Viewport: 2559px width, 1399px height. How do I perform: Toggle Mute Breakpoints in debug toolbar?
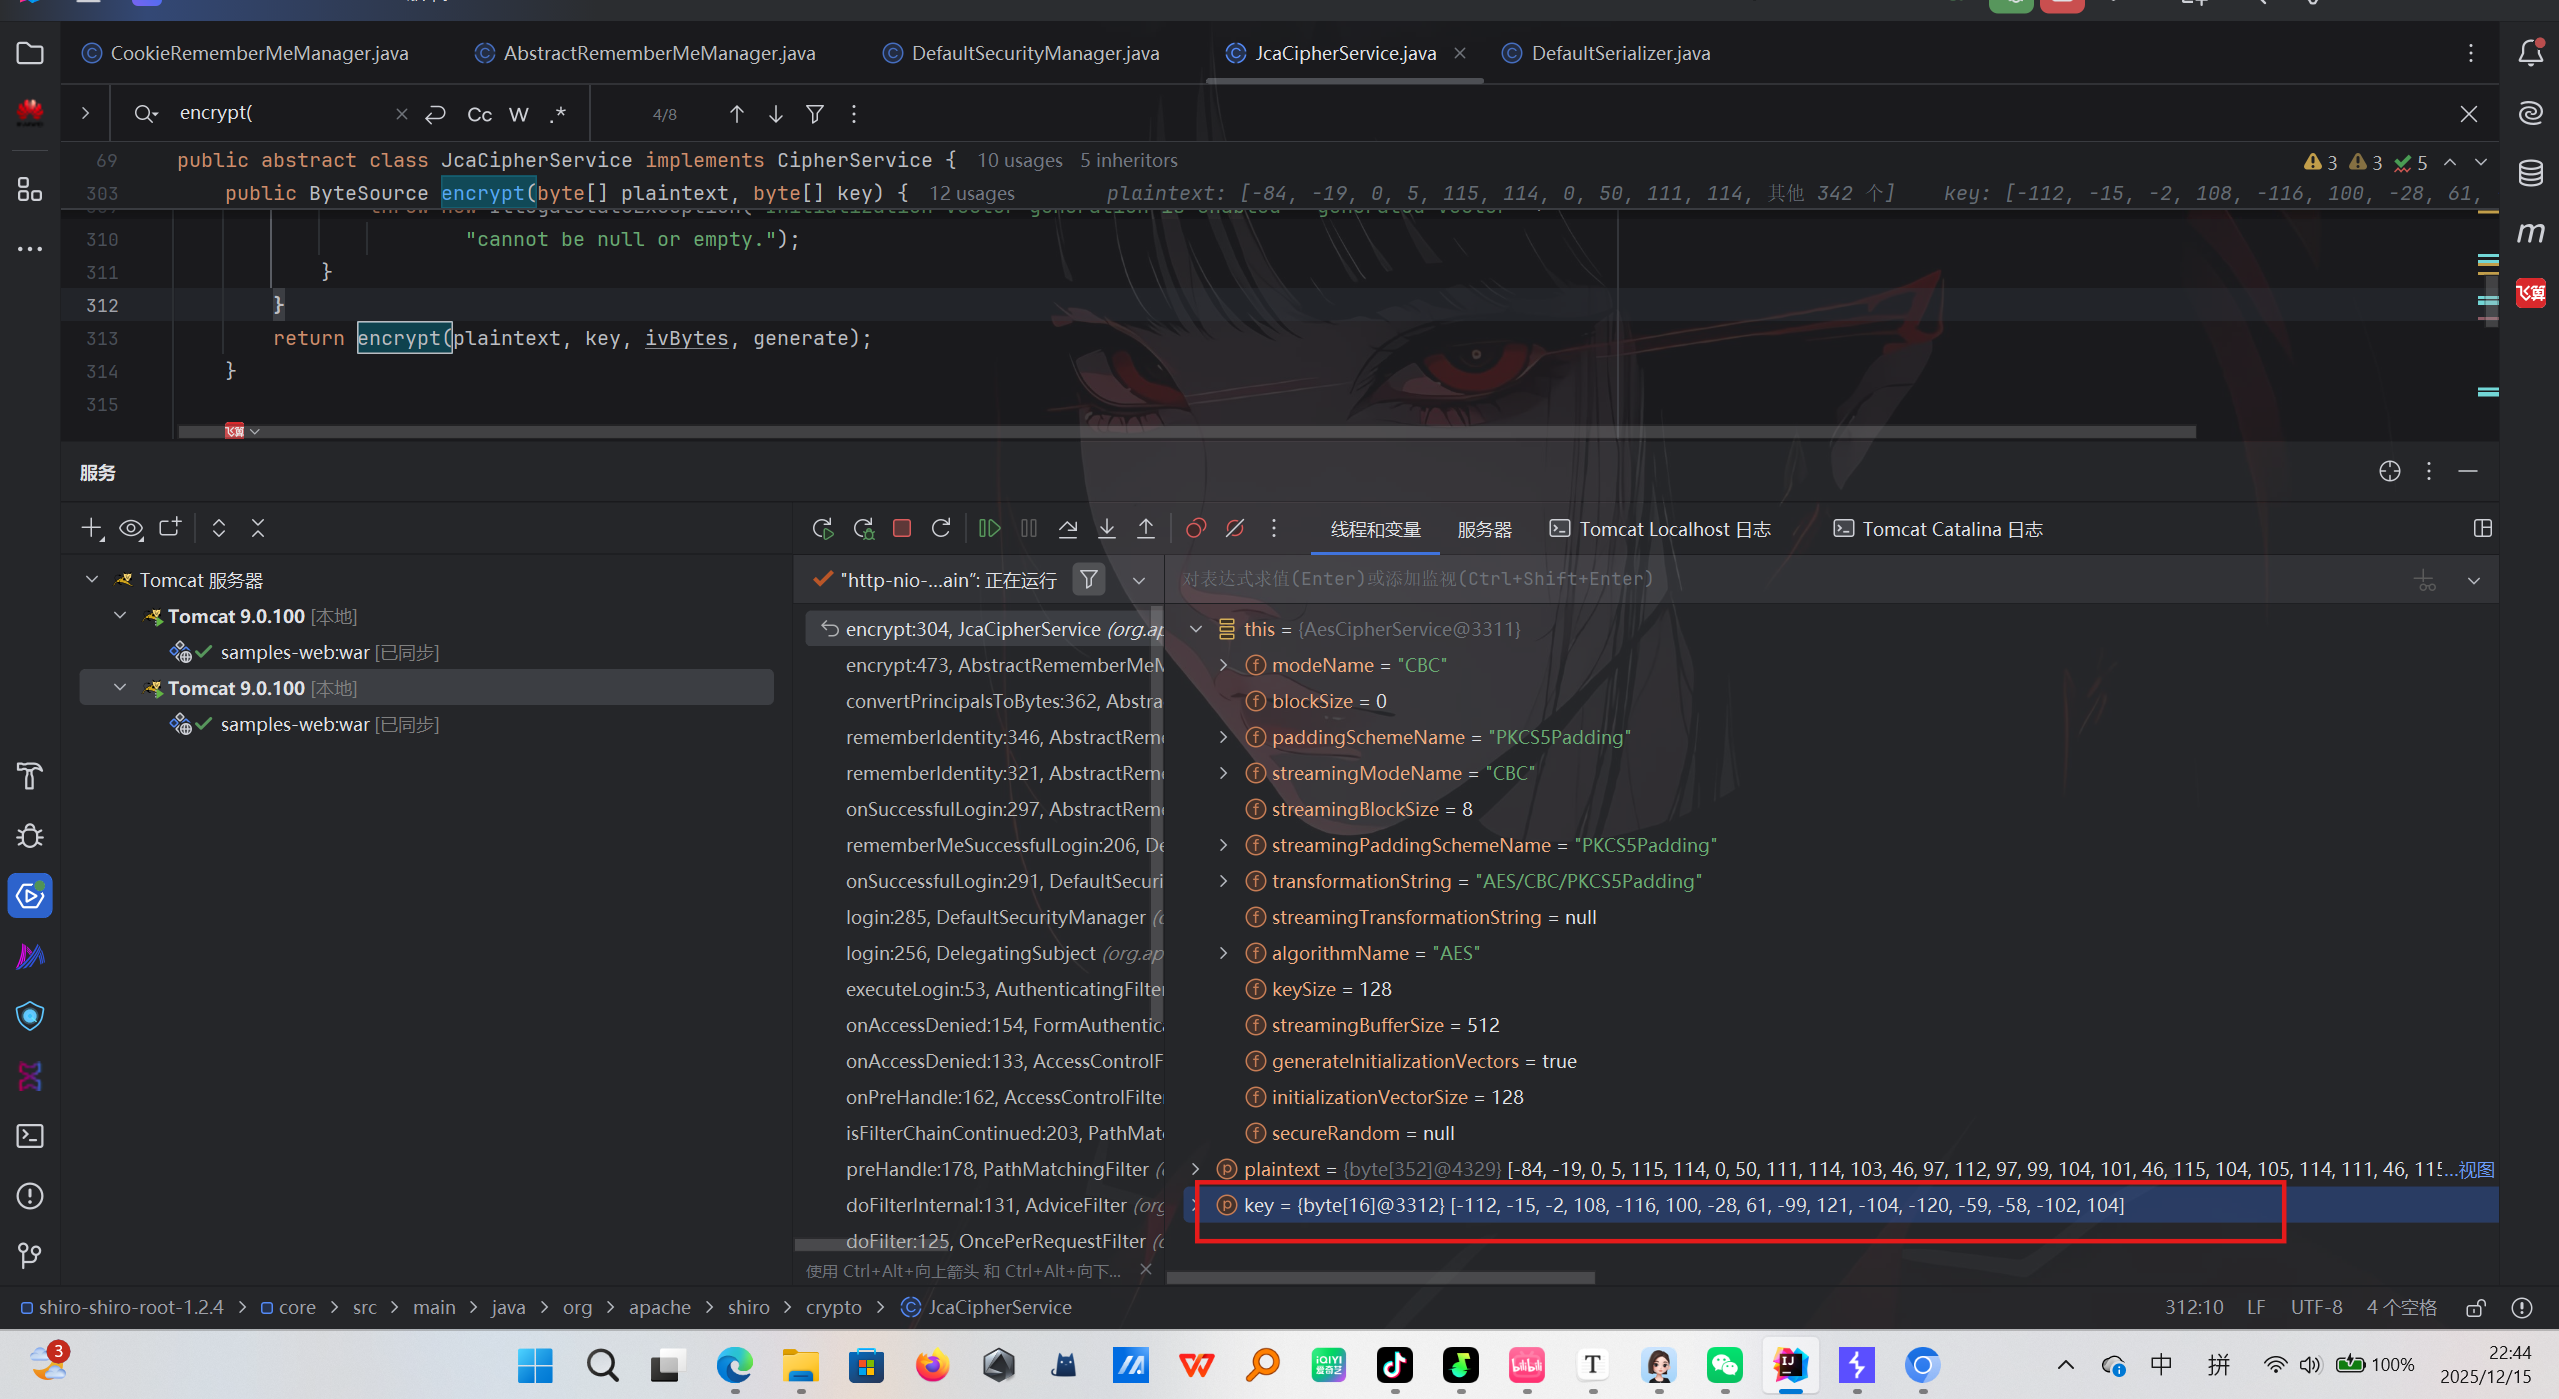pos(1235,528)
